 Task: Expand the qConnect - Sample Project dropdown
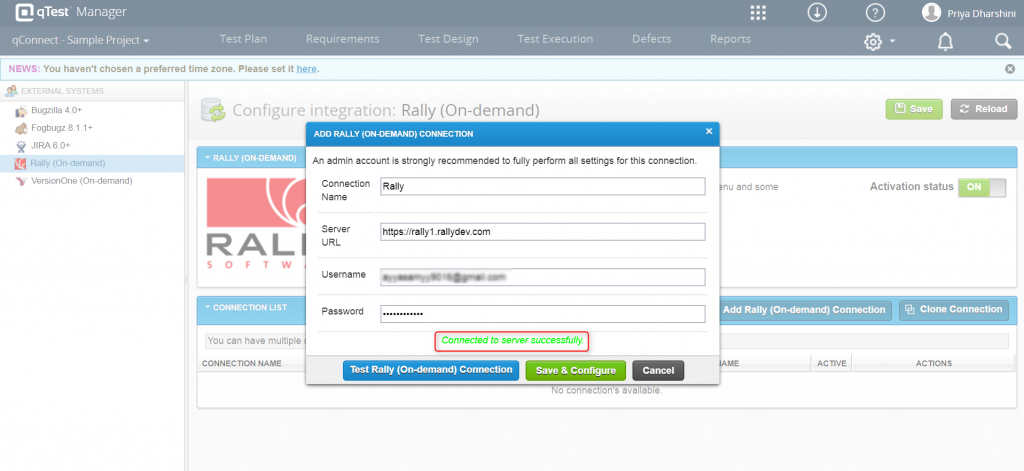click(81, 40)
